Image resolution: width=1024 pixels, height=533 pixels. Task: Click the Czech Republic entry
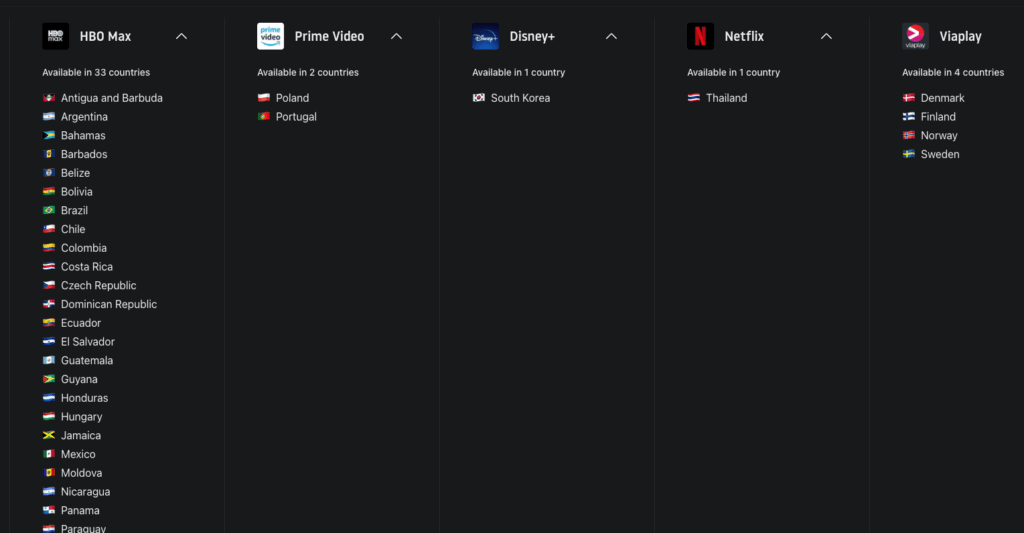98,286
